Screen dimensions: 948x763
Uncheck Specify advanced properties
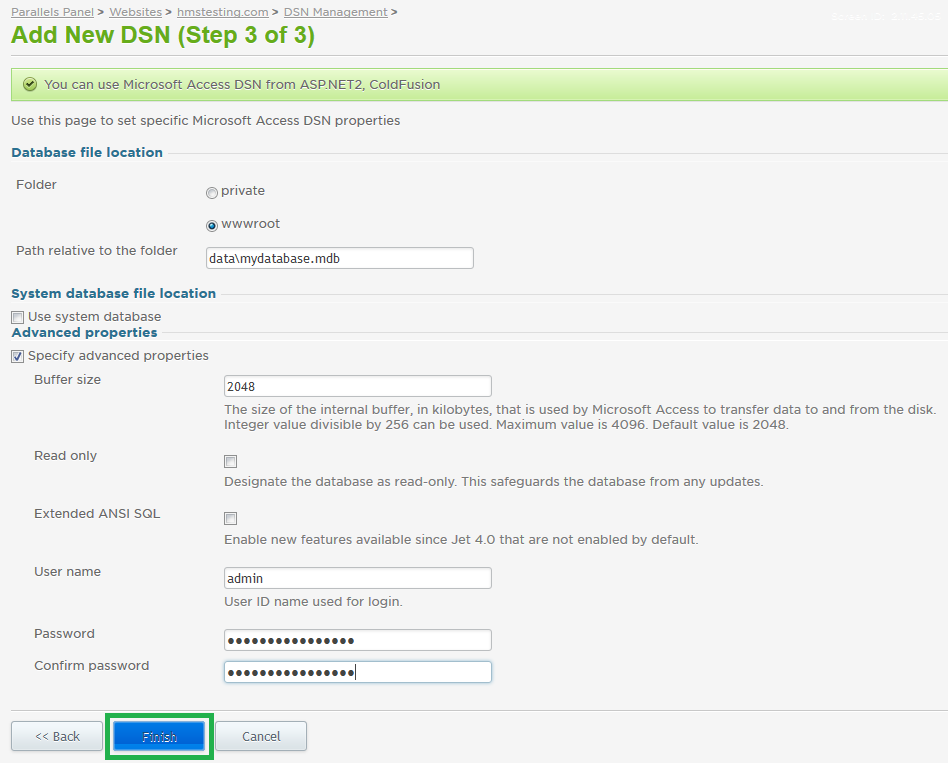tap(18, 356)
